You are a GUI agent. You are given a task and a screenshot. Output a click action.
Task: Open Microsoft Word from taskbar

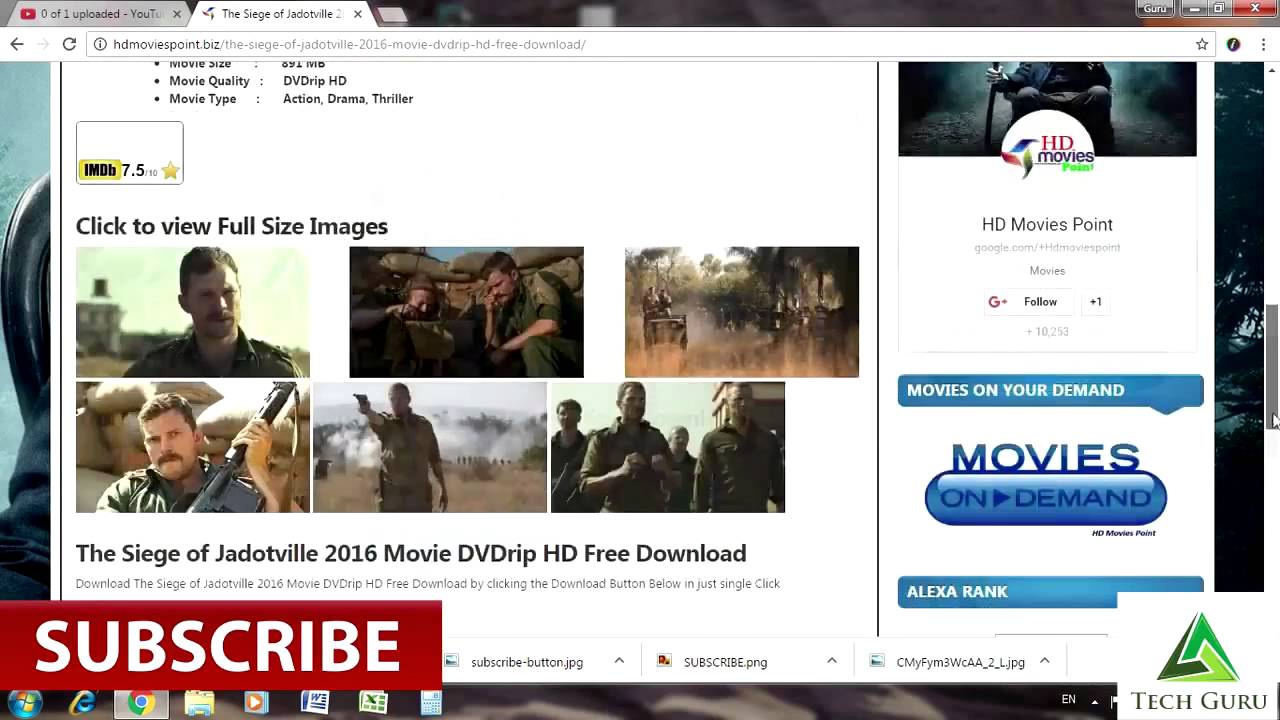(314, 703)
